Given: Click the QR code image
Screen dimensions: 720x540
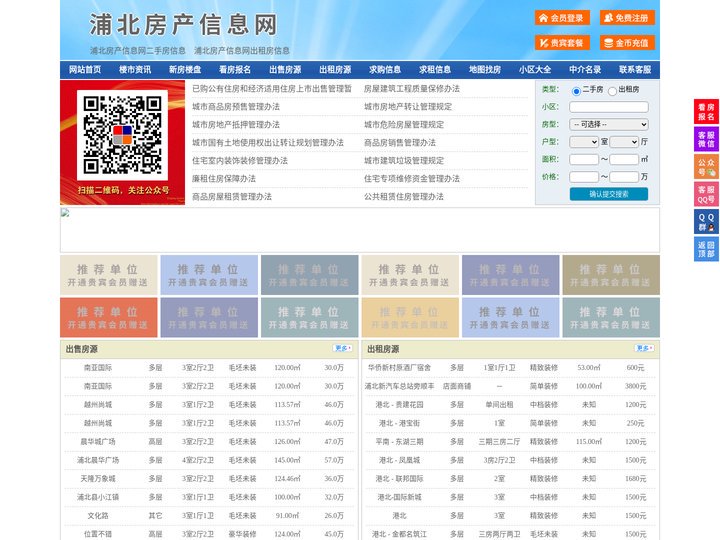Looking at the screenshot, I should pyautogui.click(x=122, y=135).
